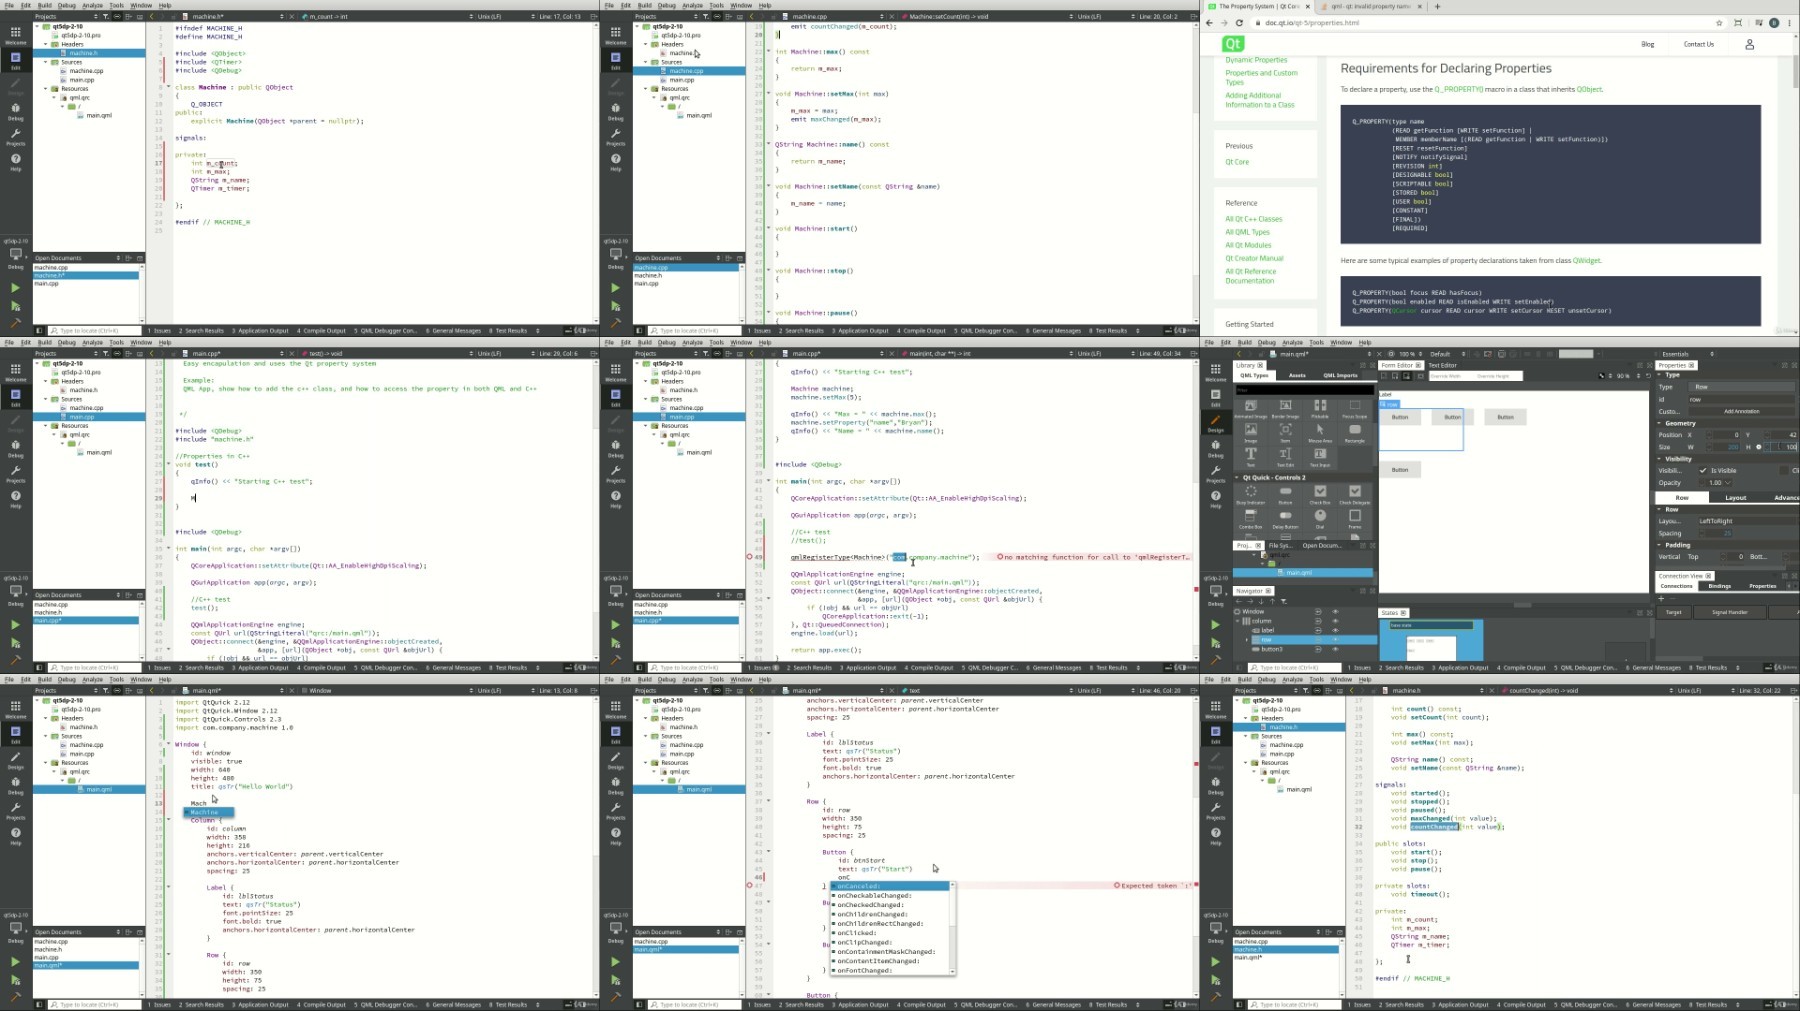Toggle the Is Visible checkbox

tap(1703, 470)
